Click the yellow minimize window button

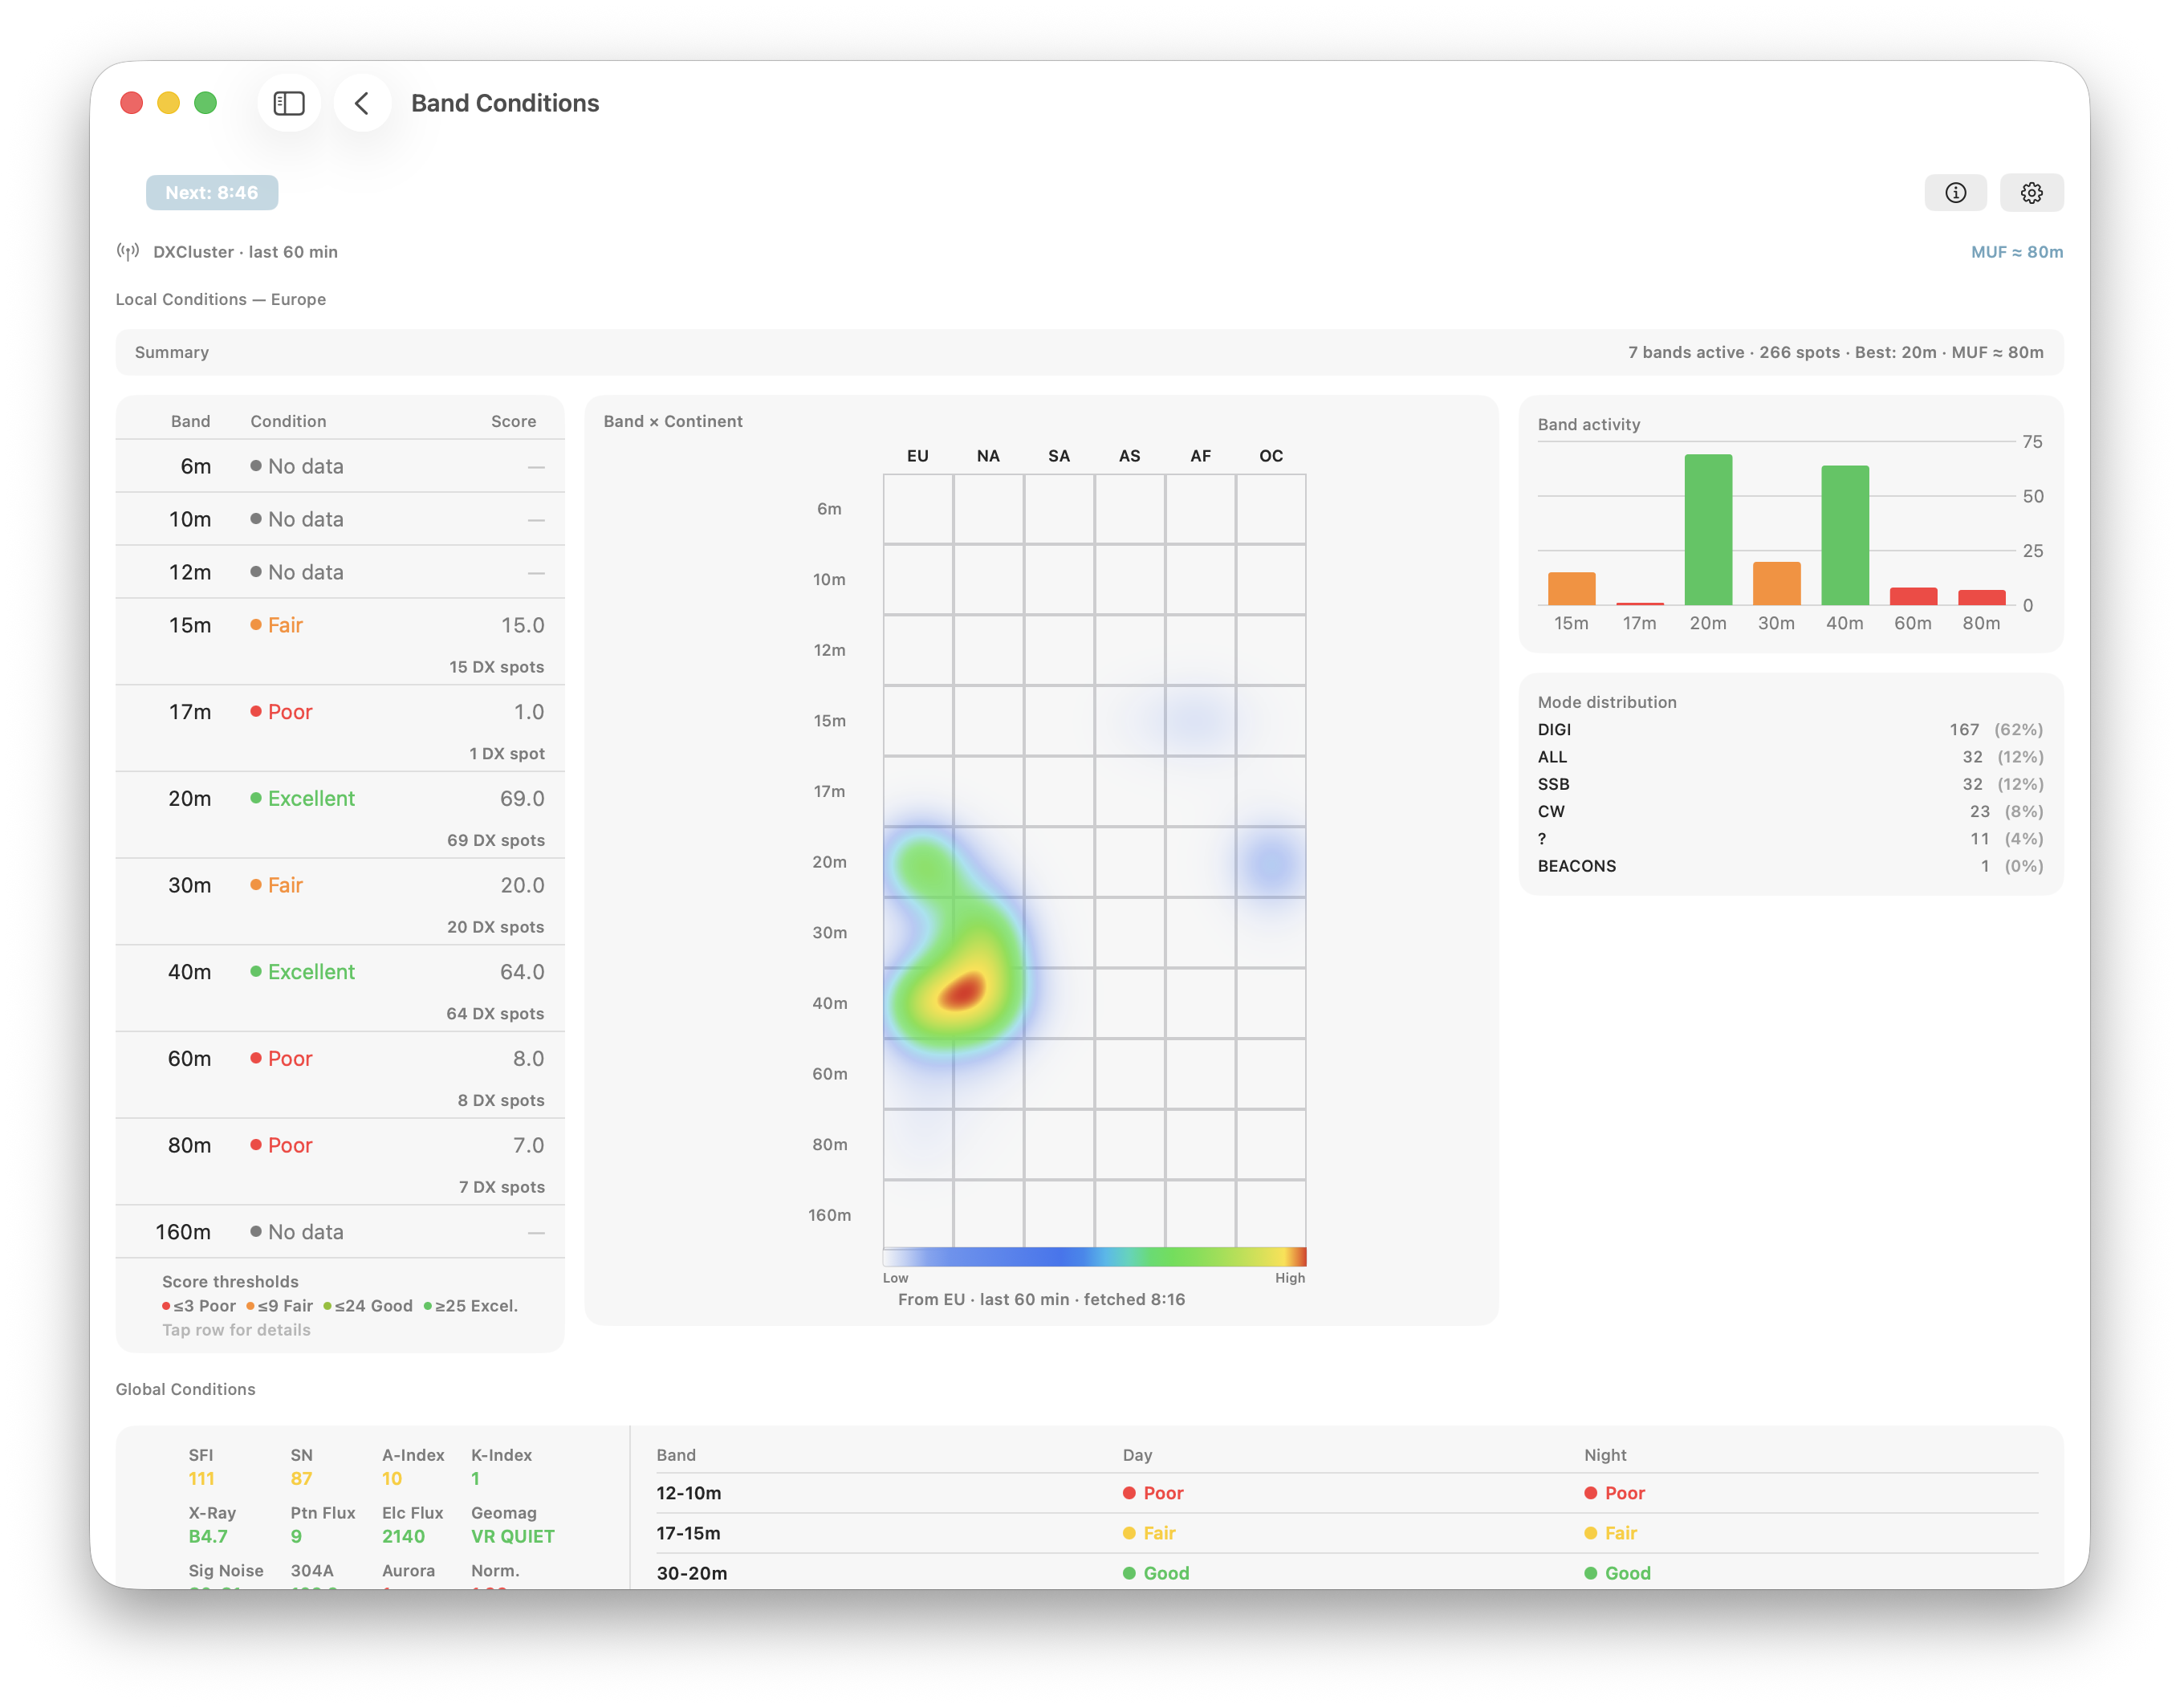click(168, 103)
